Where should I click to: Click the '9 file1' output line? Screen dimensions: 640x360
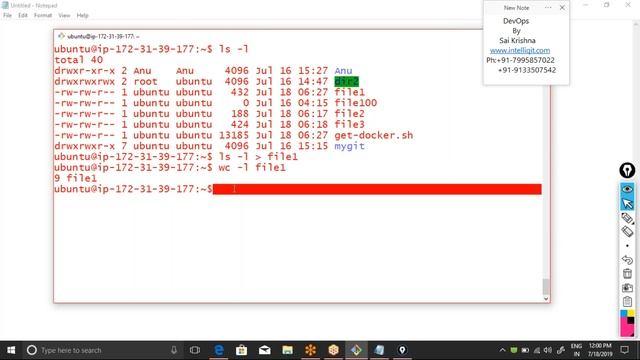coord(76,178)
